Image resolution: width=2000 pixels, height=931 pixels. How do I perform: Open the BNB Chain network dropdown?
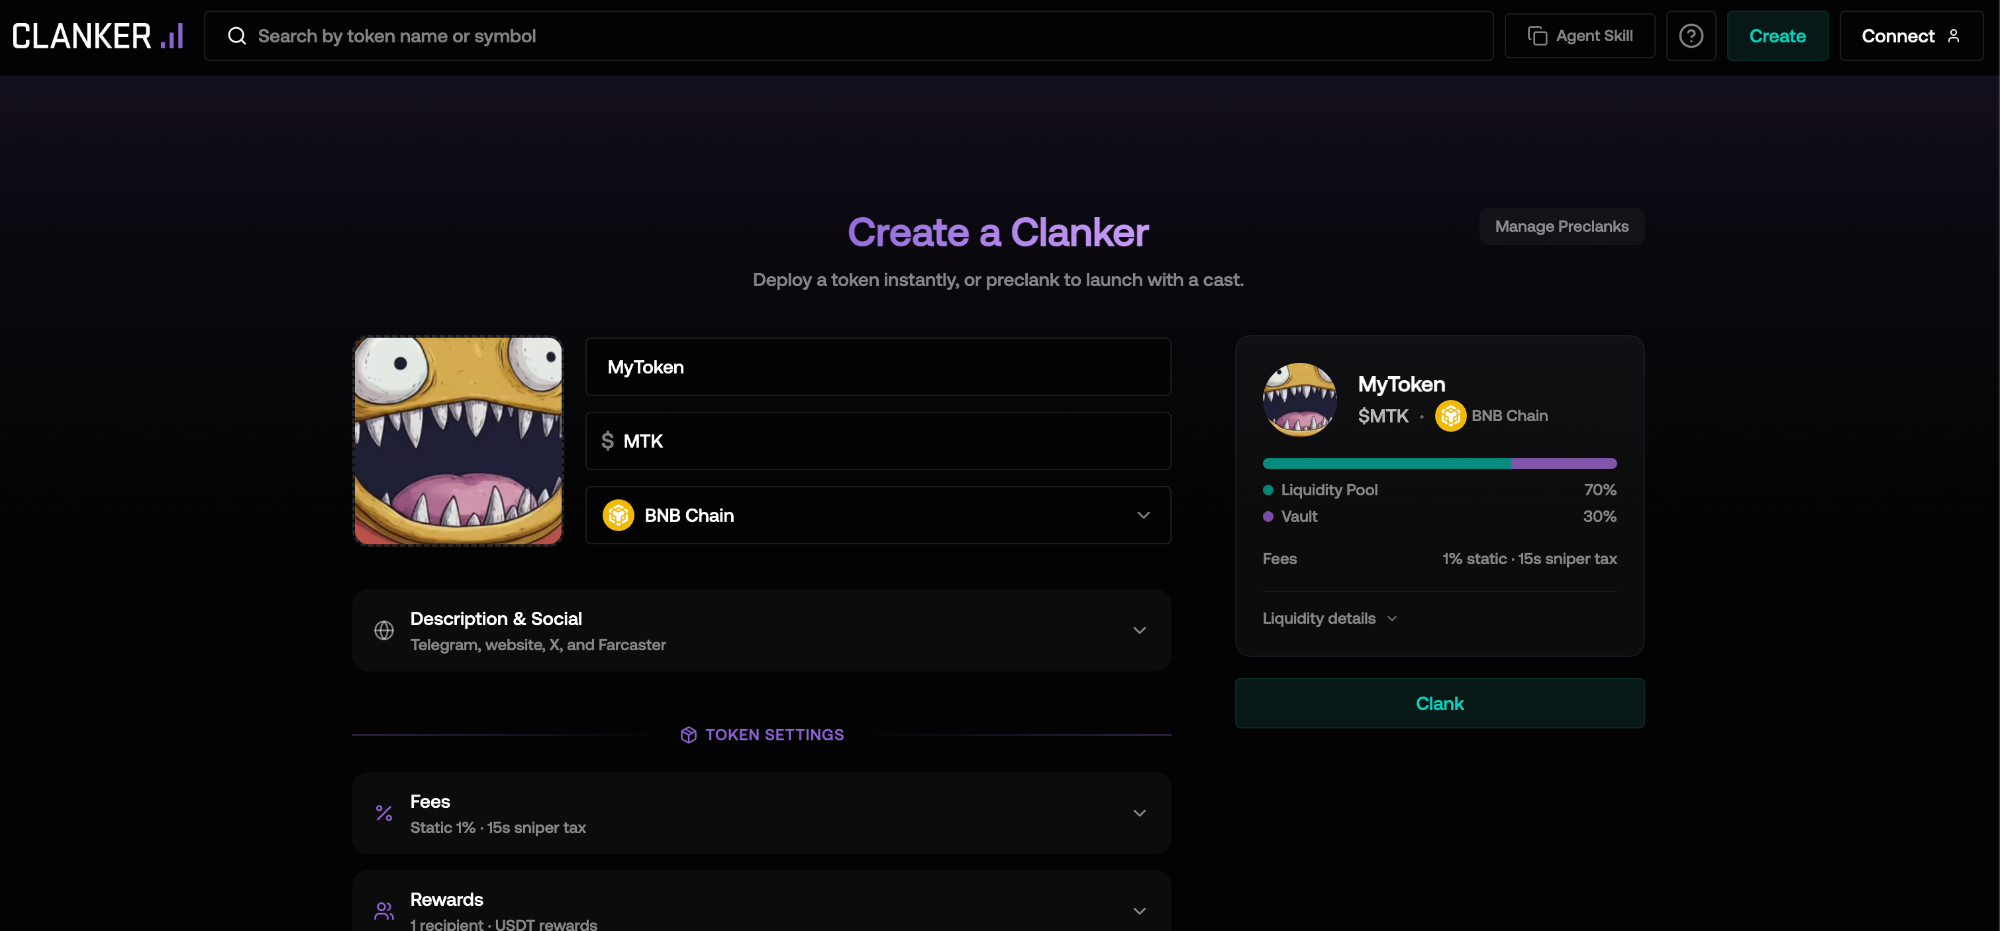pyautogui.click(x=878, y=515)
